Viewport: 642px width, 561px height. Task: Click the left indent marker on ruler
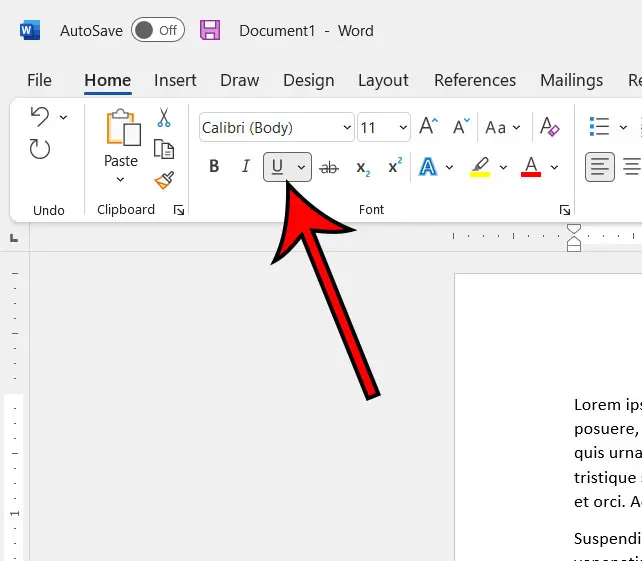click(x=574, y=247)
